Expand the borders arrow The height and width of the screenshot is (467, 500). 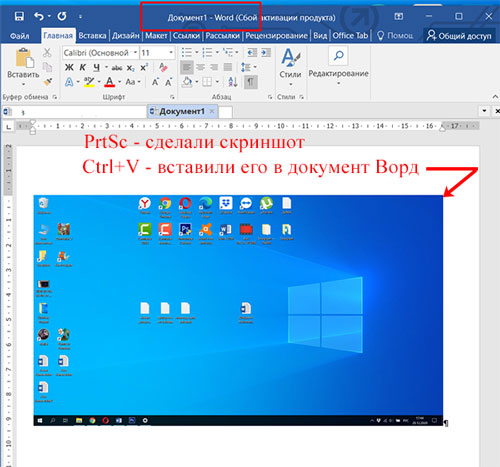[x=217, y=82]
